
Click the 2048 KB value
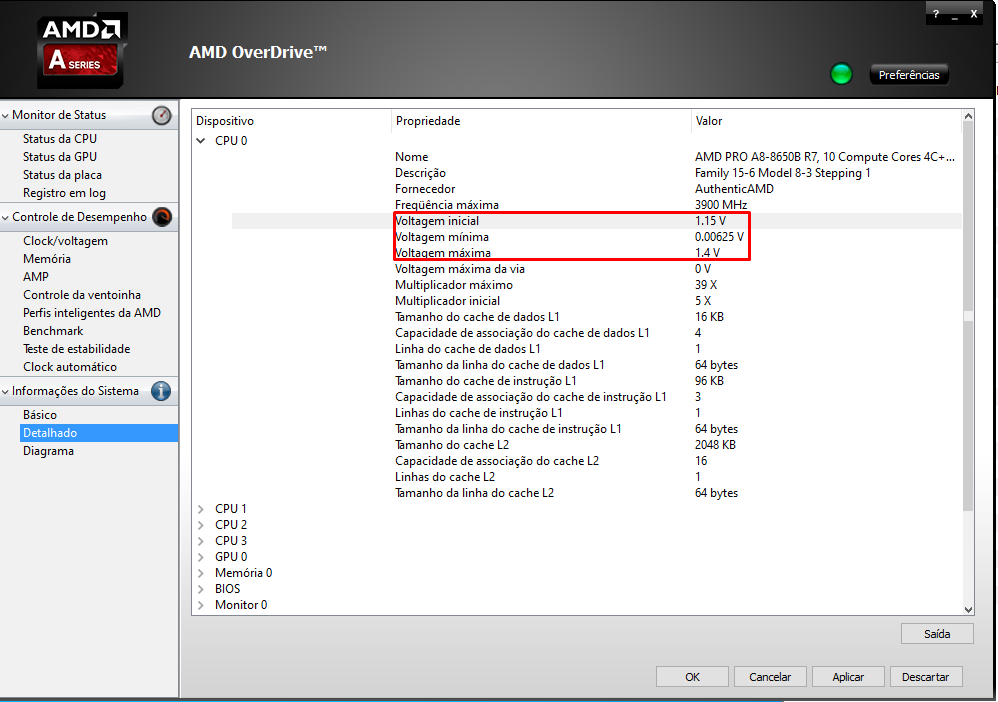pyautogui.click(x=715, y=445)
